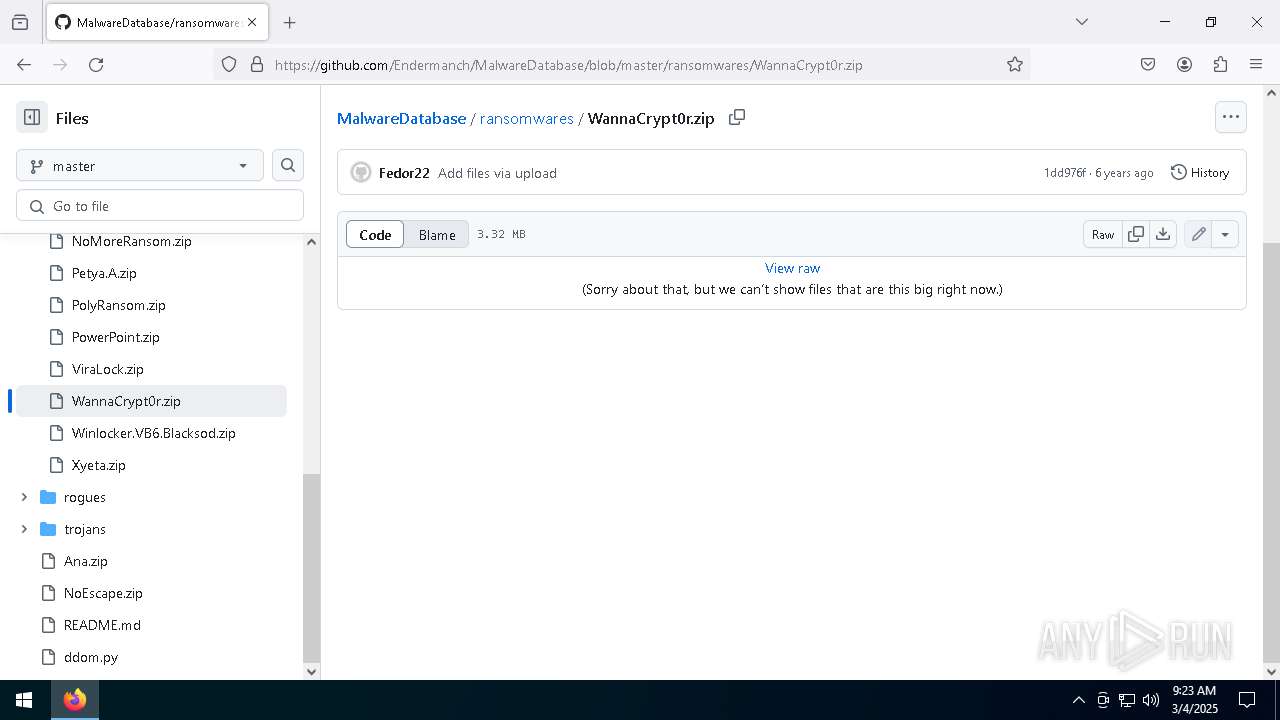Open tracking protection shield icon
This screenshot has height=720, width=1280.
pyautogui.click(x=229, y=64)
